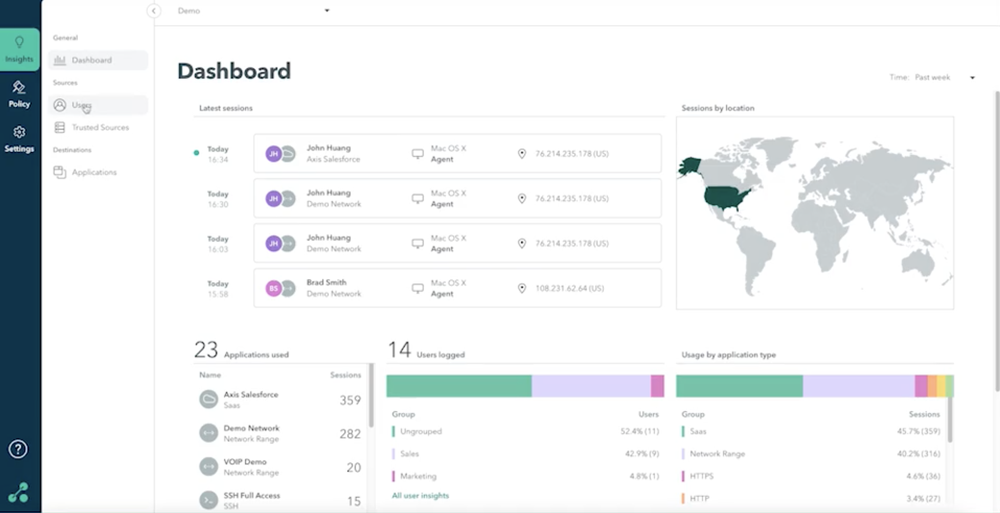Click the SSH Full Access terminal icon
The image size is (1000, 513).
pos(209,500)
